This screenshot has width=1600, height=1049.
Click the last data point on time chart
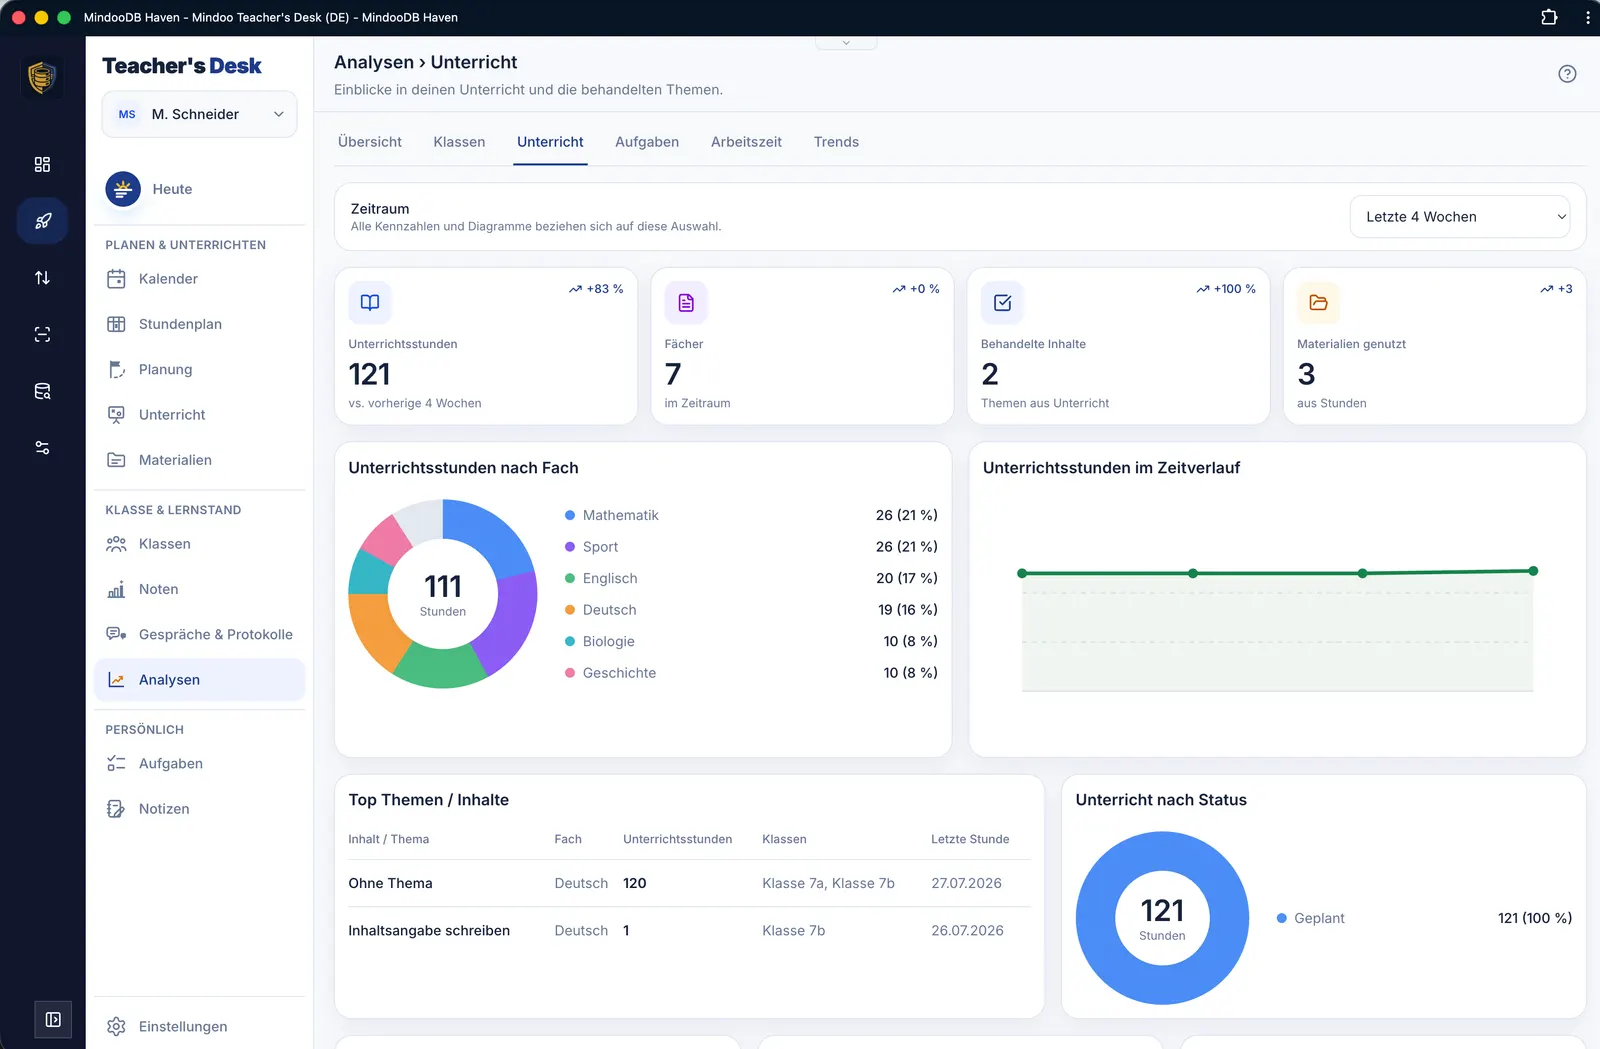1533,571
